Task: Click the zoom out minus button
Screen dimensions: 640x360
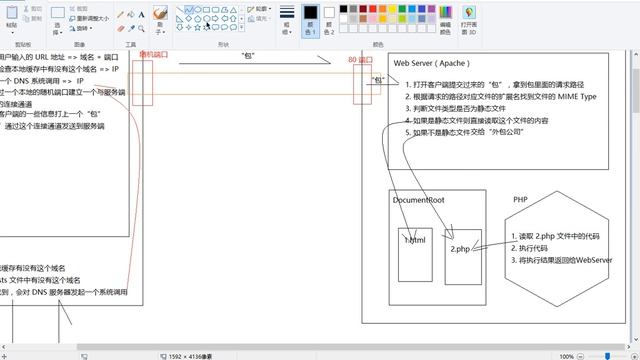Action: coord(581,356)
